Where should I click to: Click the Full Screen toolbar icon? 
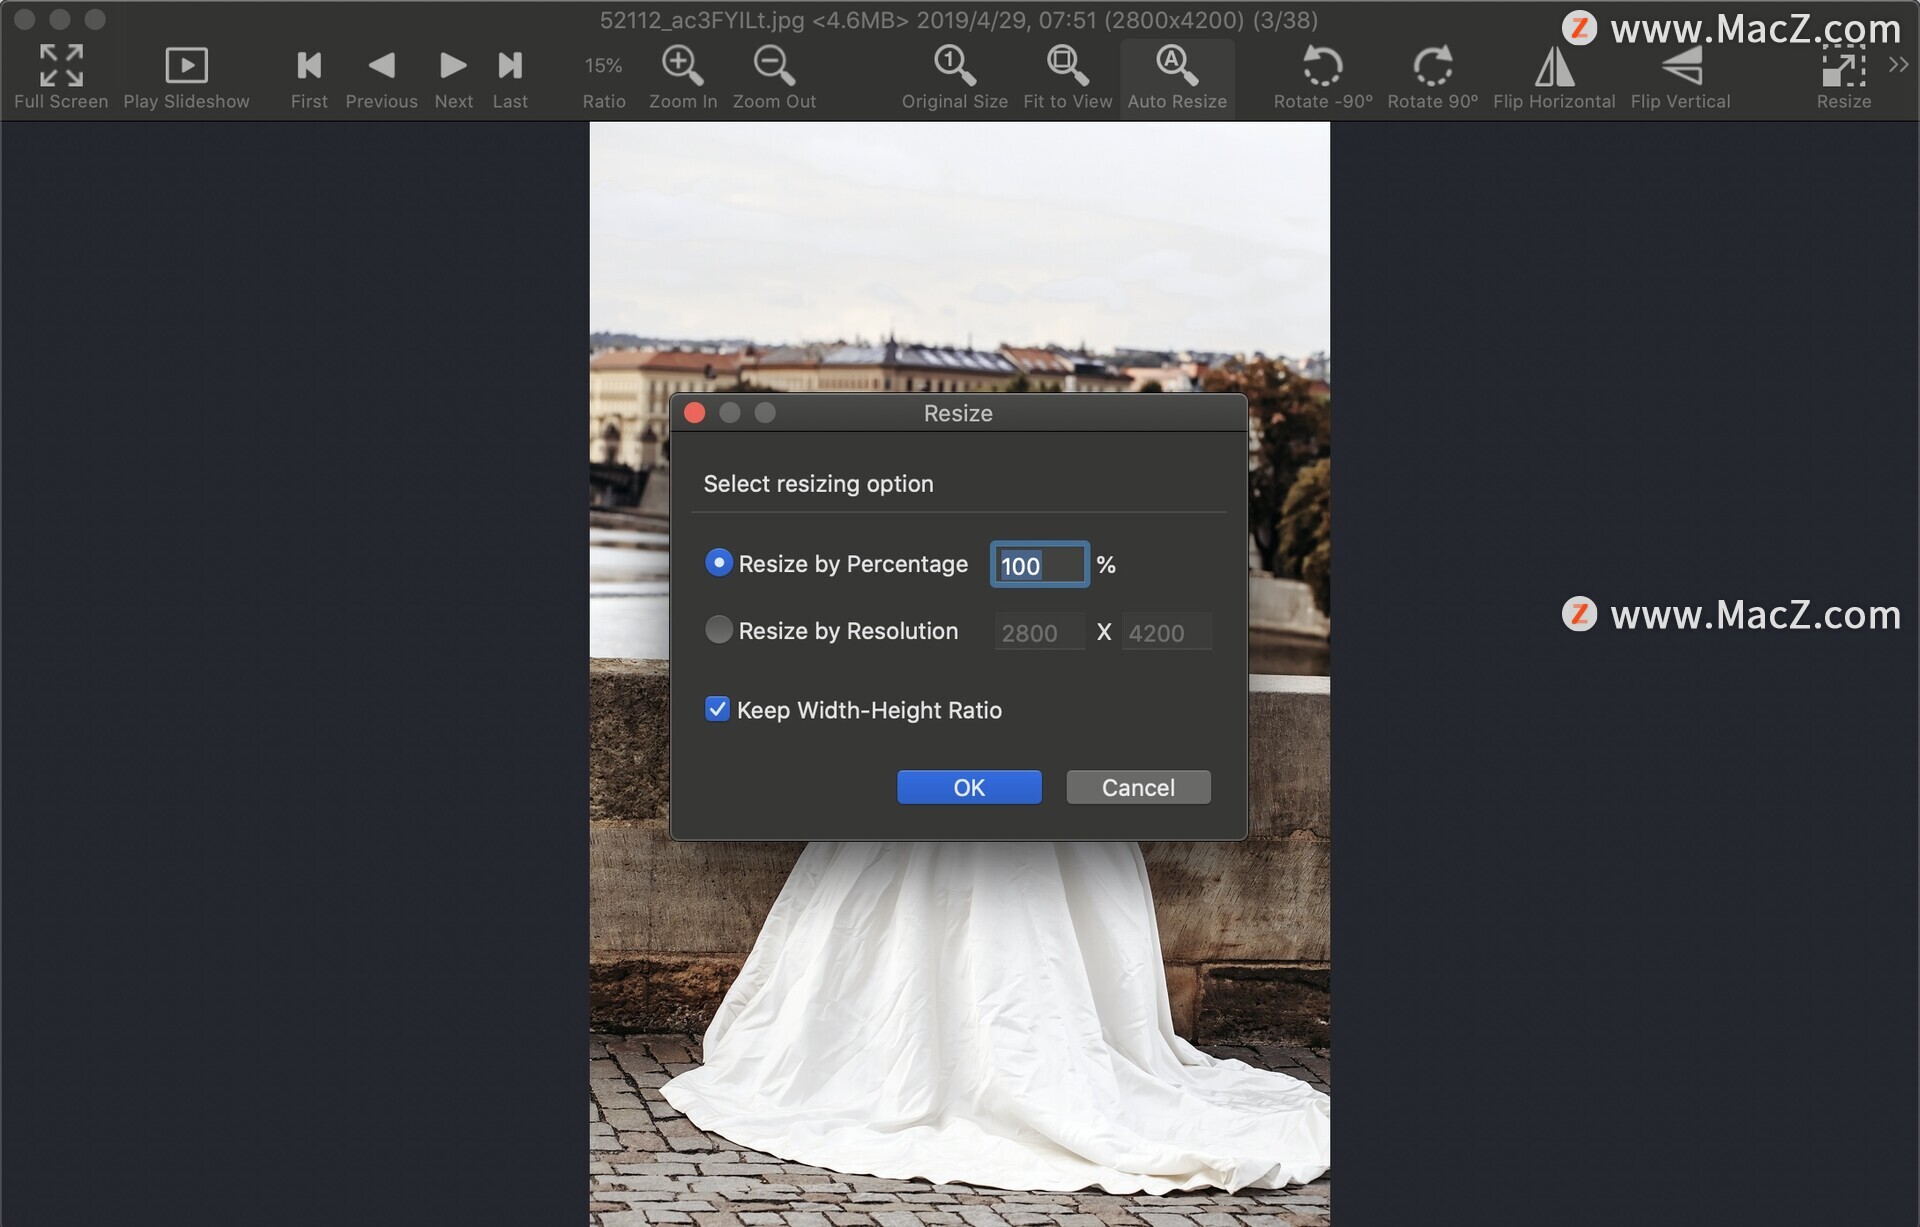click(61, 66)
